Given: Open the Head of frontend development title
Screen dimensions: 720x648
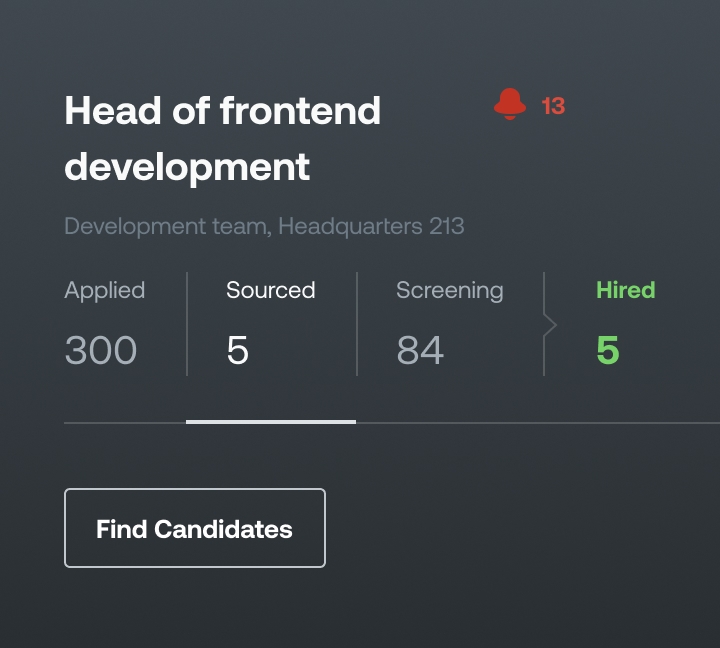Looking at the screenshot, I should click(x=222, y=138).
